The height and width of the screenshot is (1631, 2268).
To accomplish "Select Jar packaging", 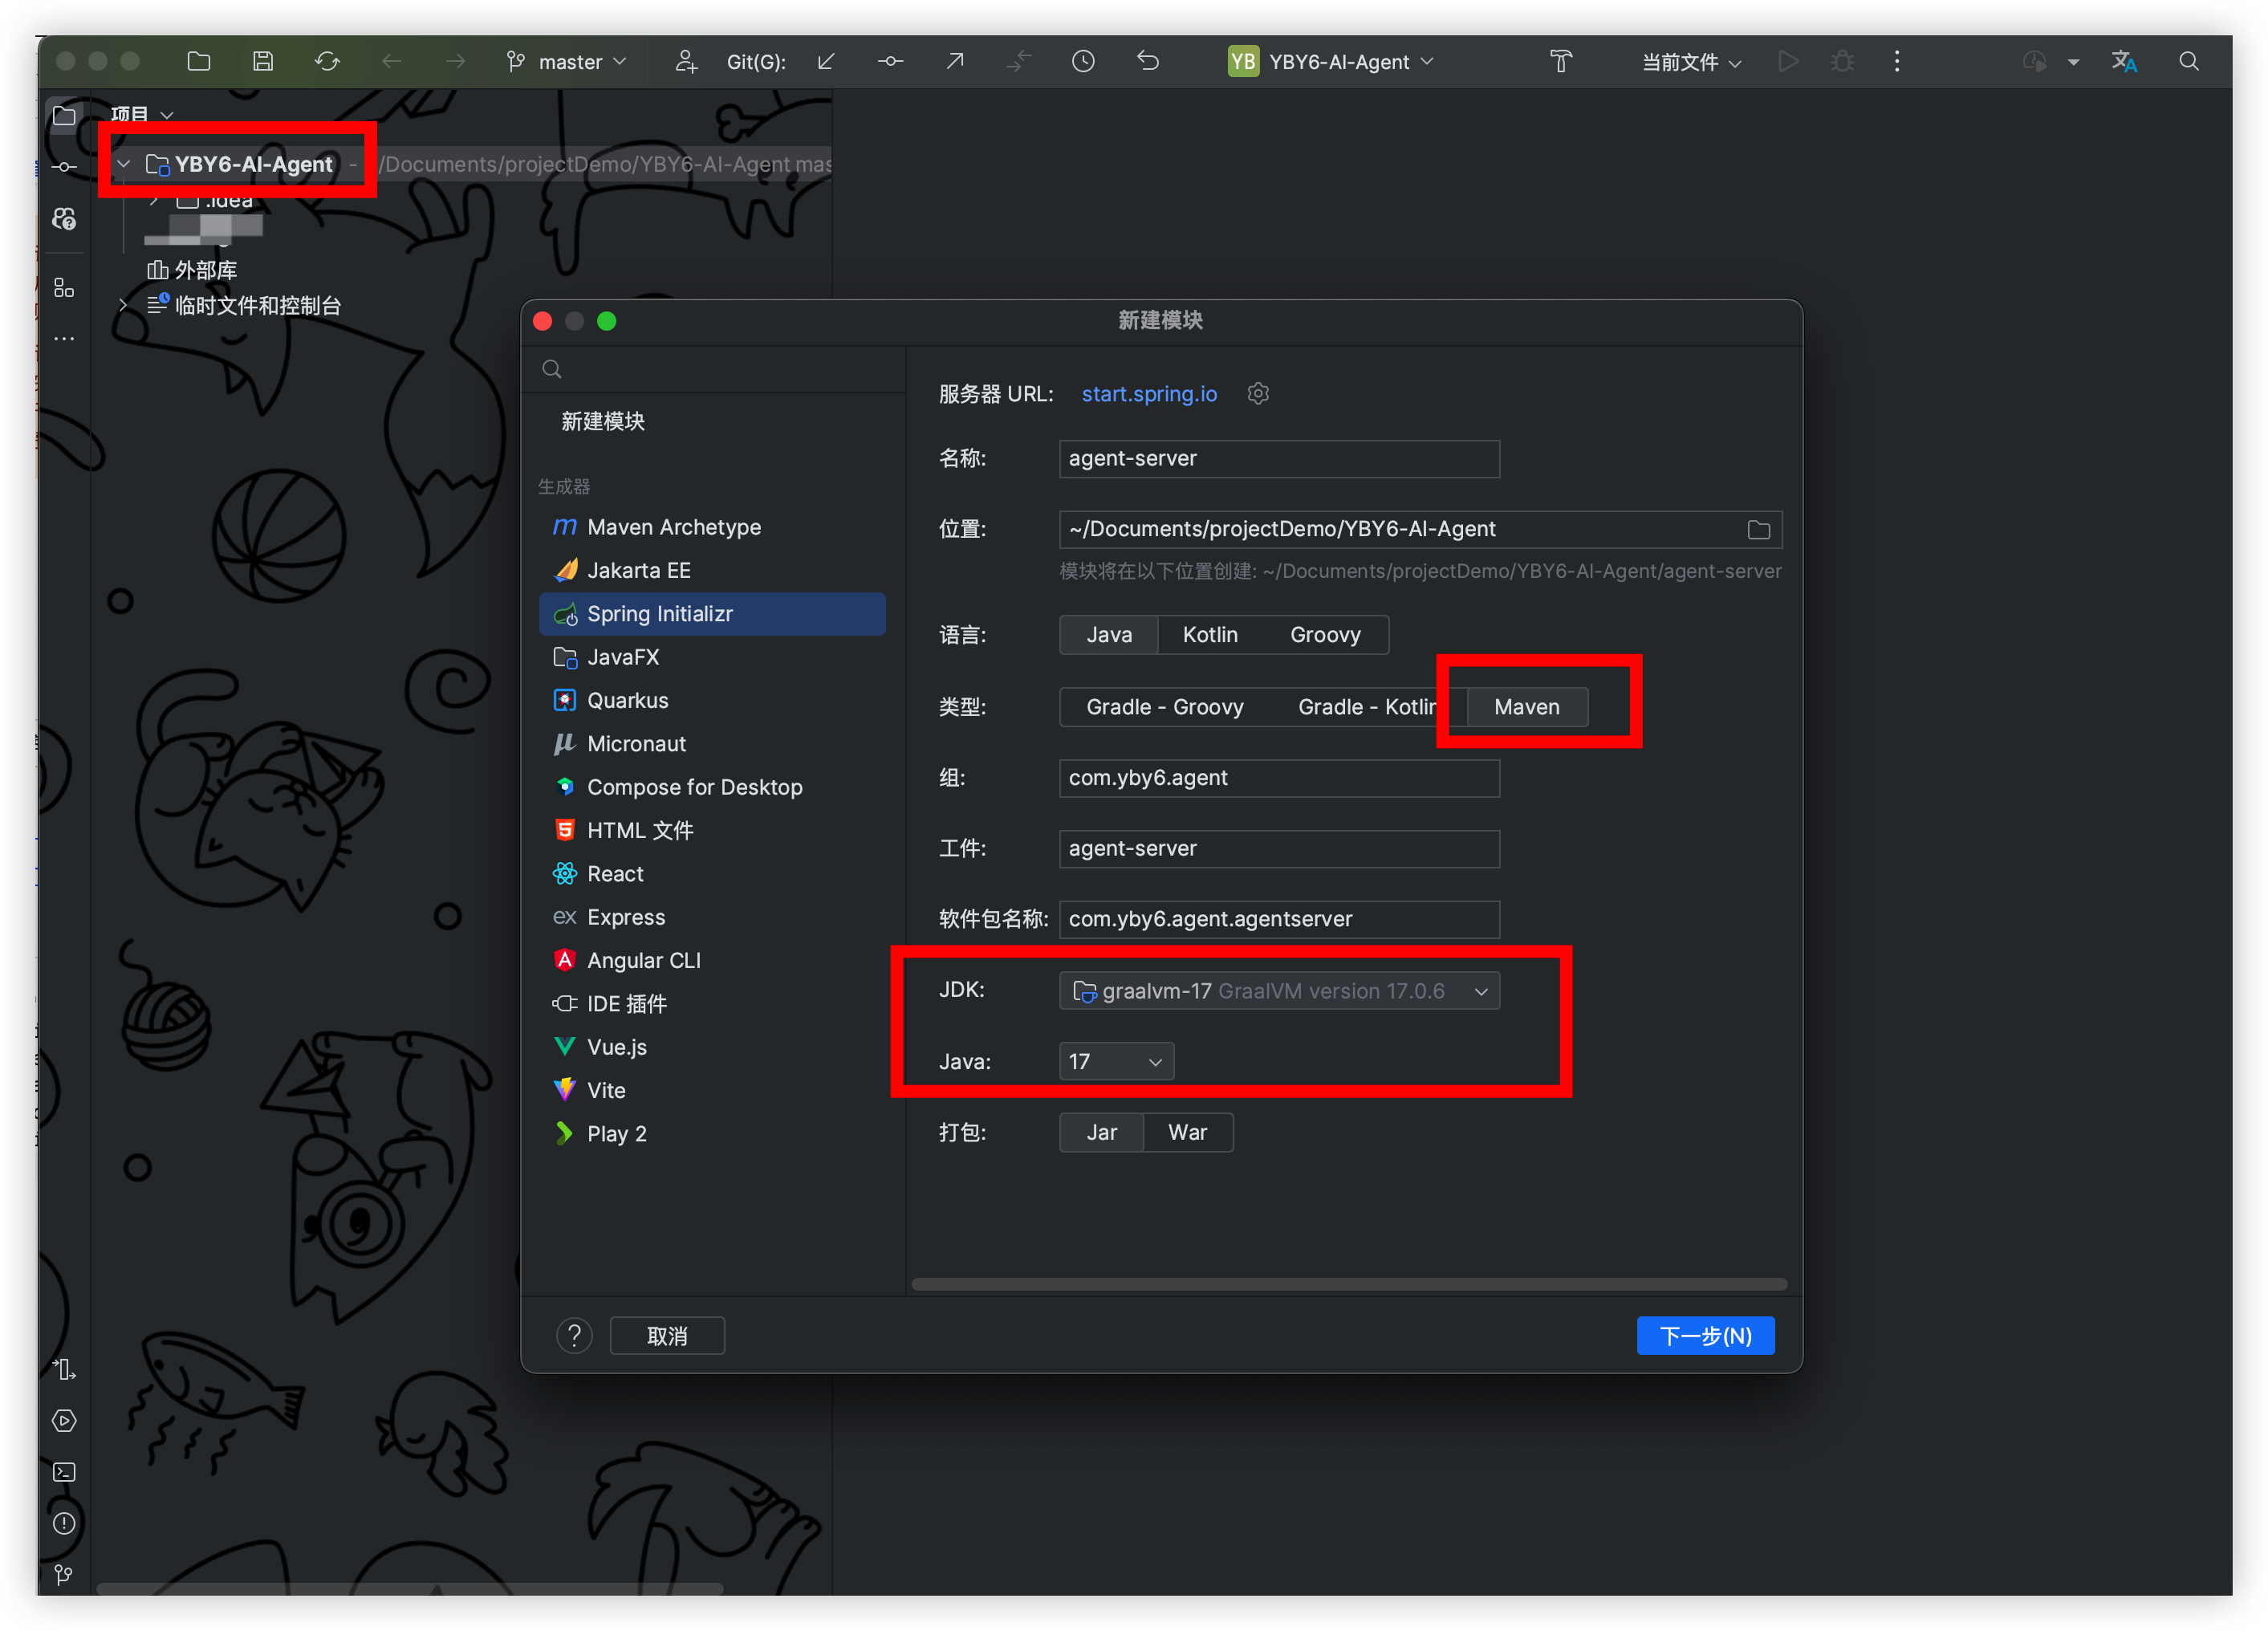I will click(1101, 1132).
